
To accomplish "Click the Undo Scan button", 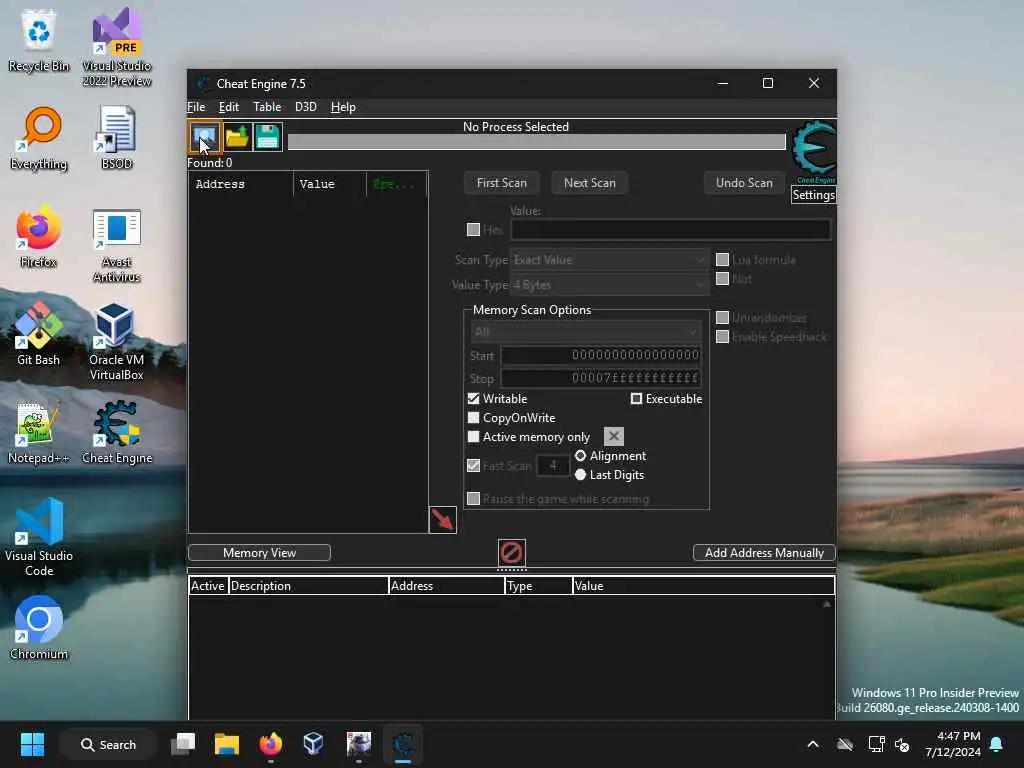I will [x=744, y=183].
